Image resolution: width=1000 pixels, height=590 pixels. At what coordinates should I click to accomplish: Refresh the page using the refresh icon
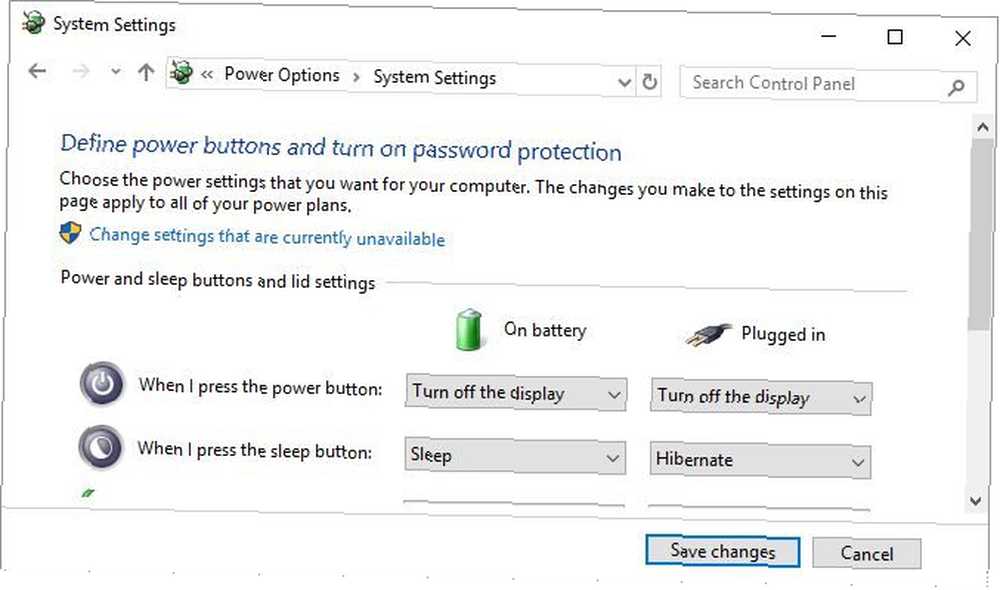[649, 82]
